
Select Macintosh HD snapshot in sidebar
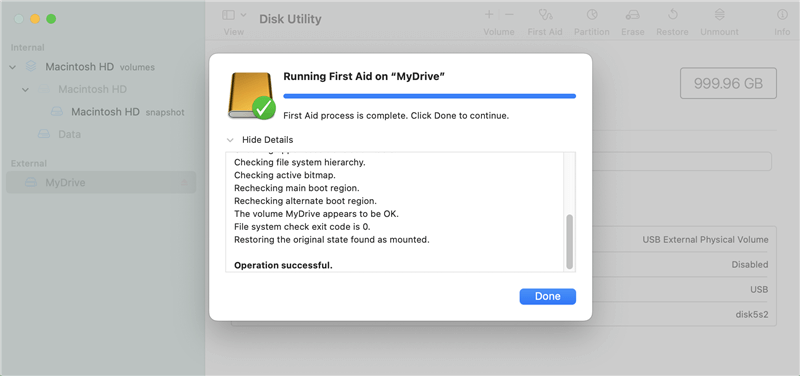pos(128,112)
